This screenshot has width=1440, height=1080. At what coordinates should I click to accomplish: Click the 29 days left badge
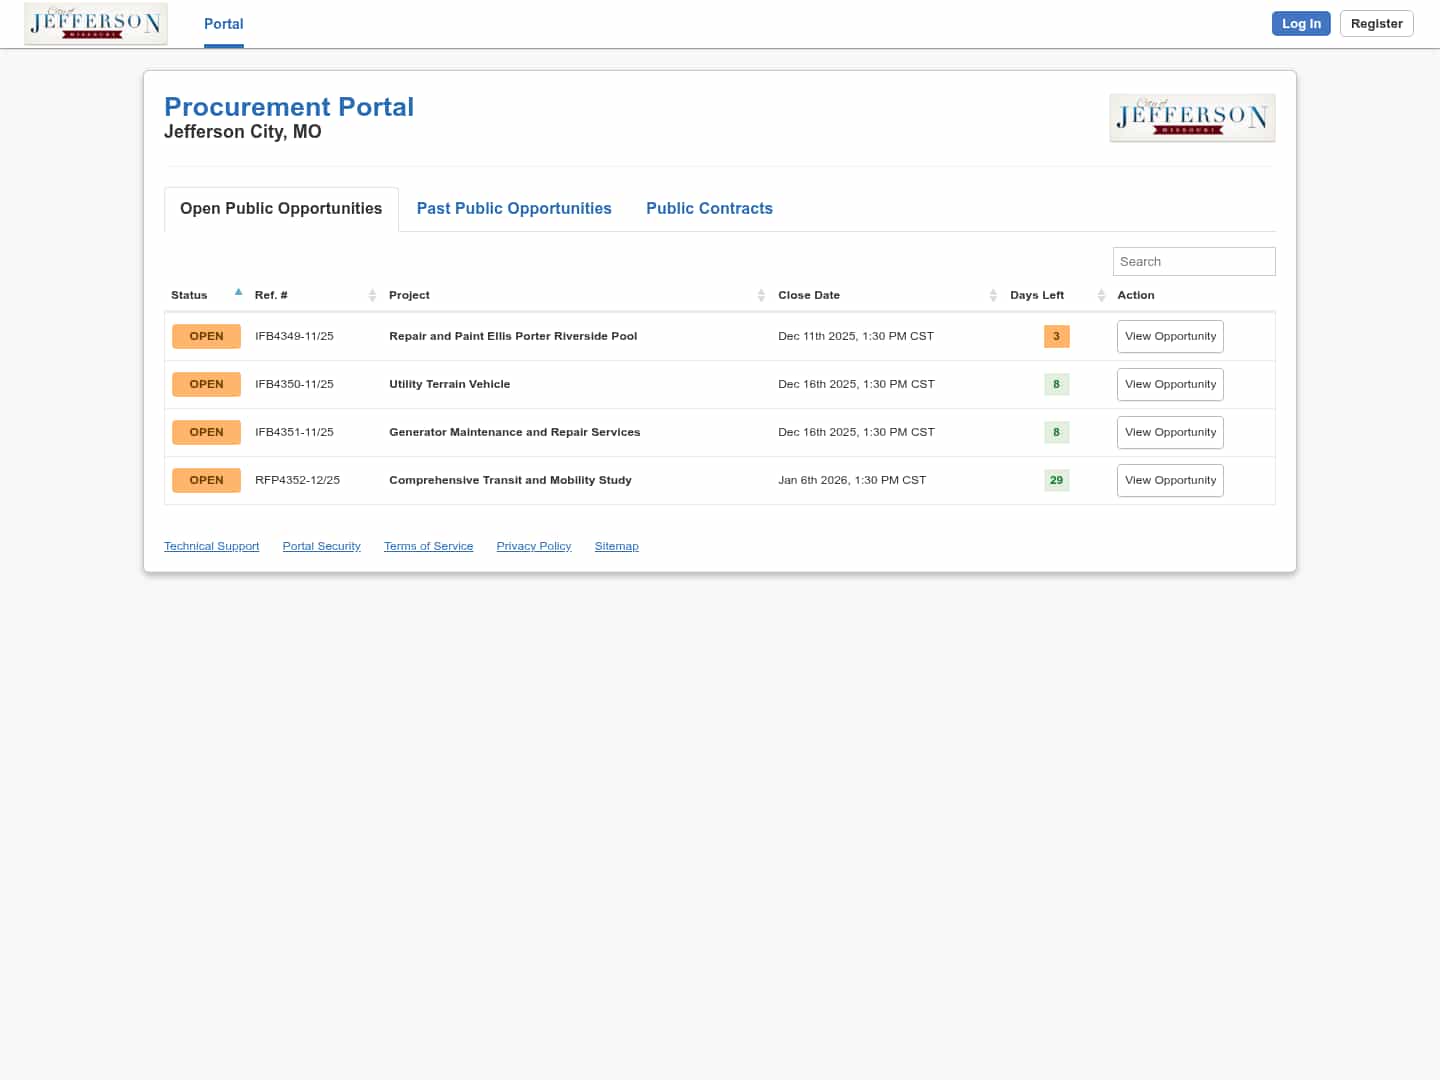point(1056,481)
